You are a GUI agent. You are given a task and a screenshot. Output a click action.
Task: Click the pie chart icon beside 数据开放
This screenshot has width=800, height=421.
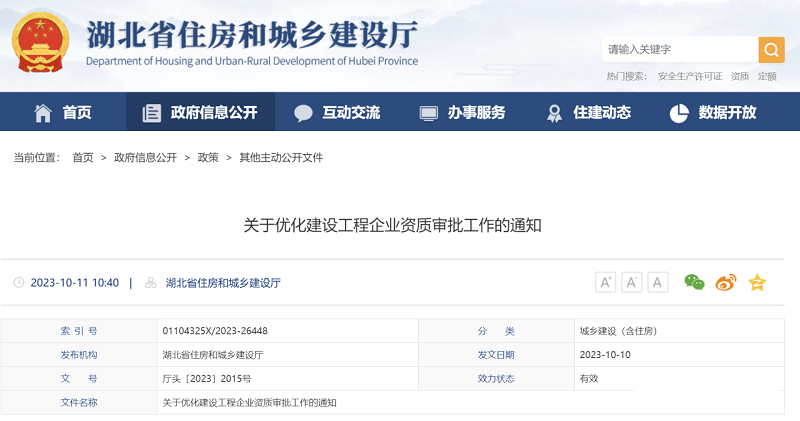679,113
